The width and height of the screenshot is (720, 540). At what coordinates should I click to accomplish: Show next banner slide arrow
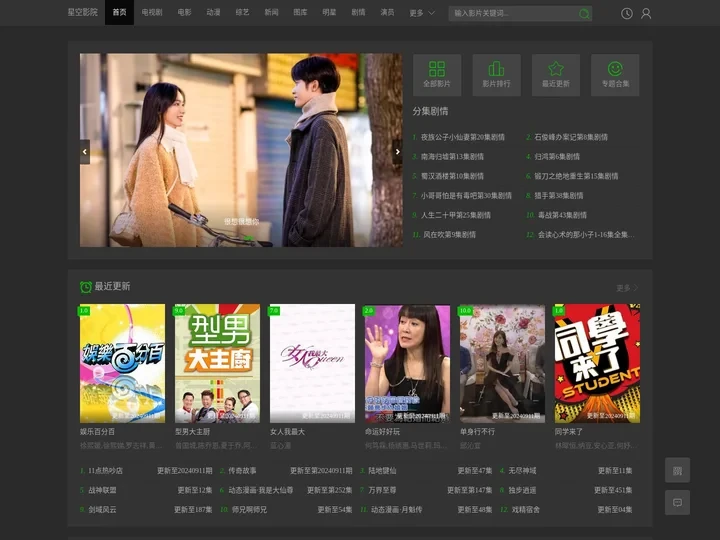point(397,152)
